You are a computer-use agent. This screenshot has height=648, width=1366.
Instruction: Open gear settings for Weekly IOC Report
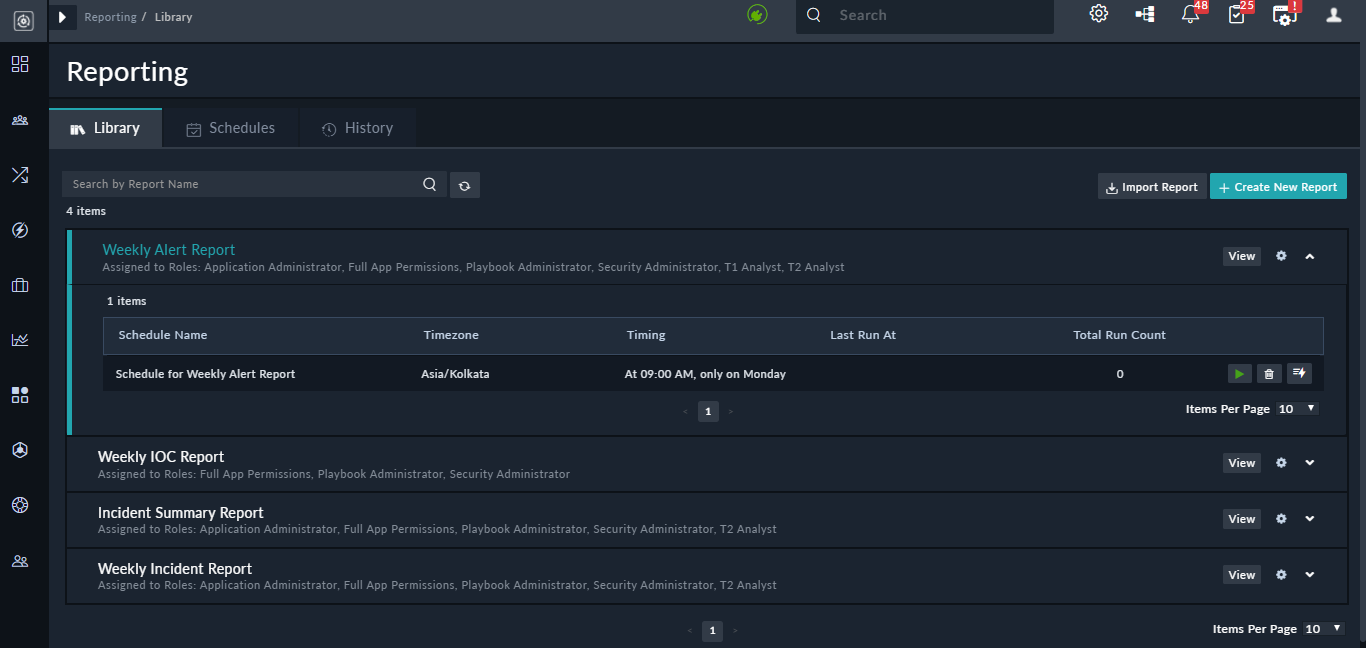click(1281, 463)
